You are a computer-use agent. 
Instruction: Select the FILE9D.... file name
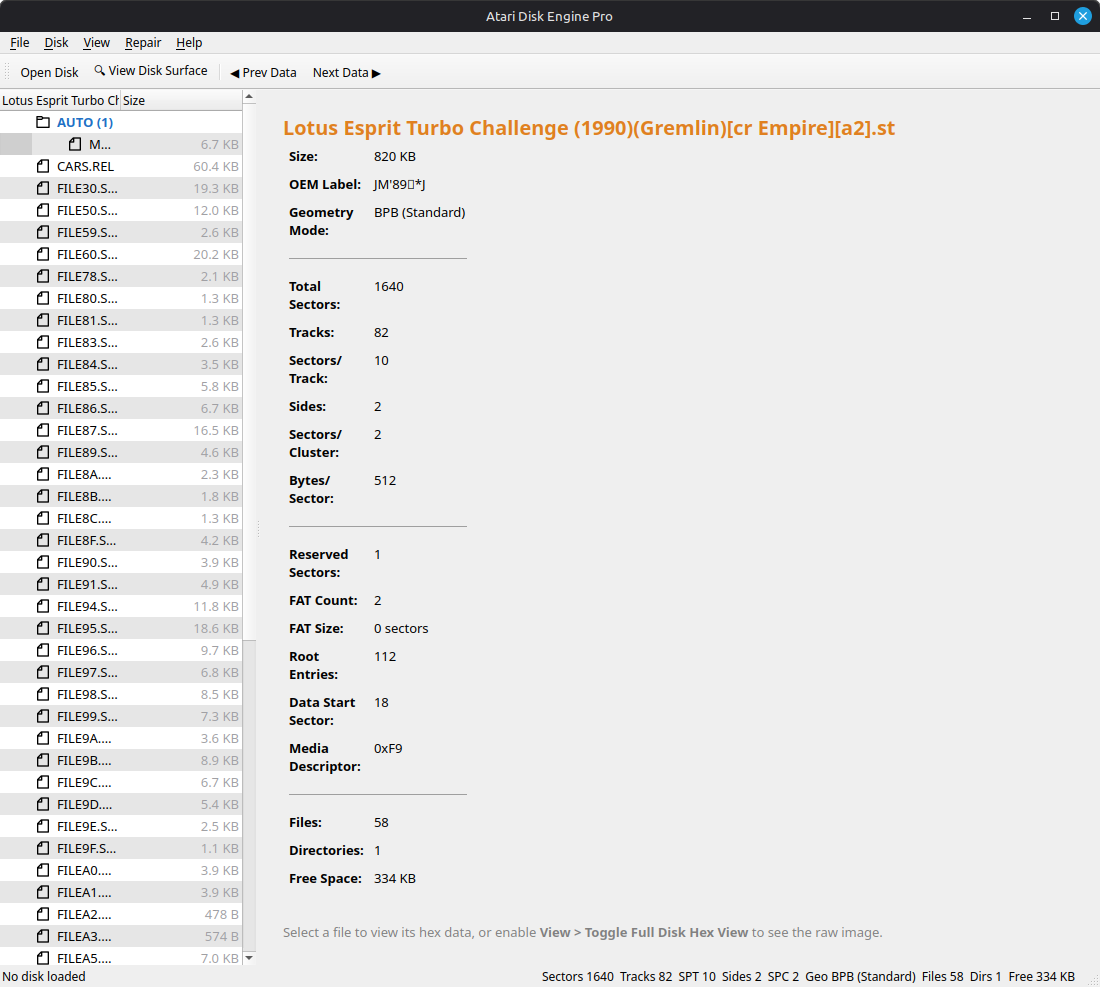point(84,805)
